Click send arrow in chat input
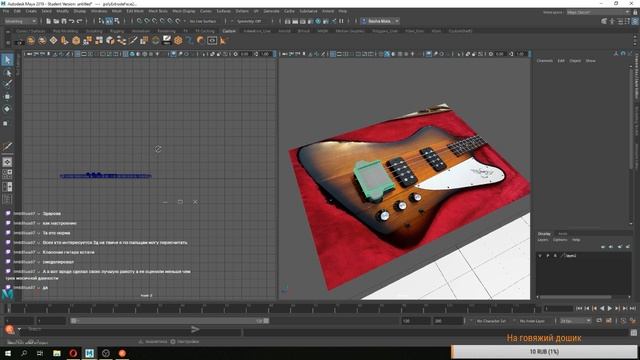 point(195,329)
